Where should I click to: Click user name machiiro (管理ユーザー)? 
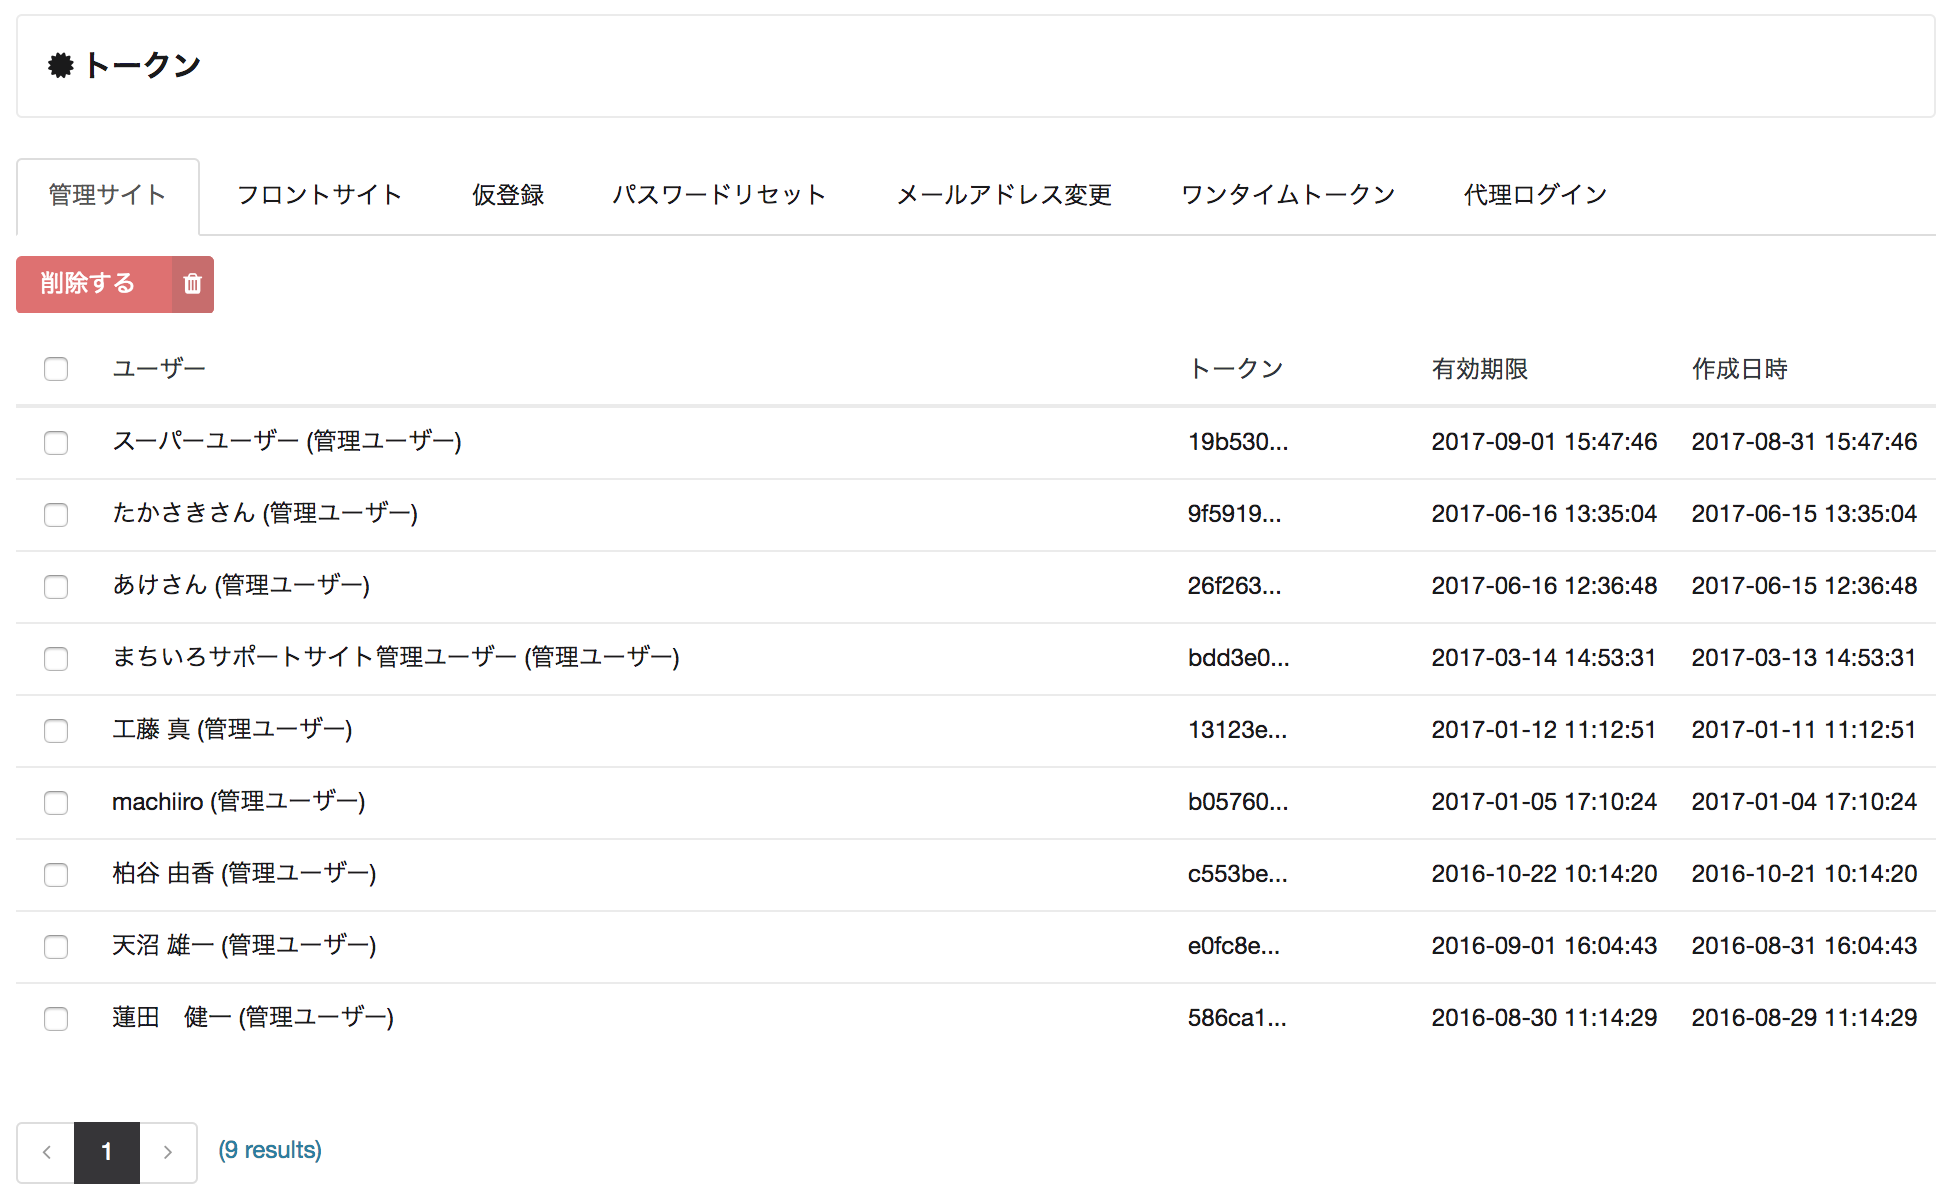[x=239, y=801]
